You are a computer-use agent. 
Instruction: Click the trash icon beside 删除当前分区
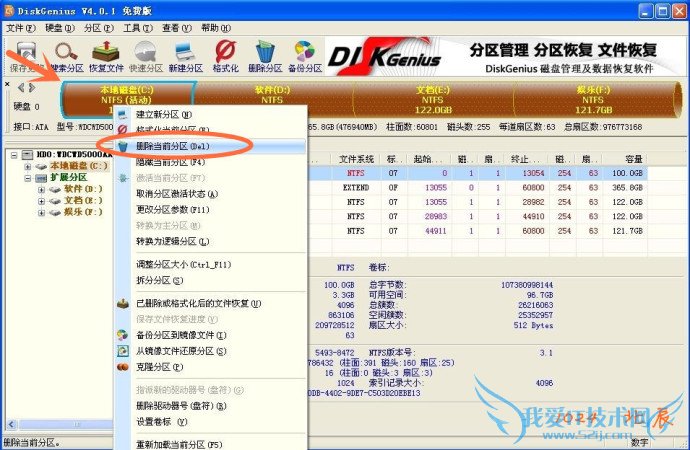[x=123, y=146]
